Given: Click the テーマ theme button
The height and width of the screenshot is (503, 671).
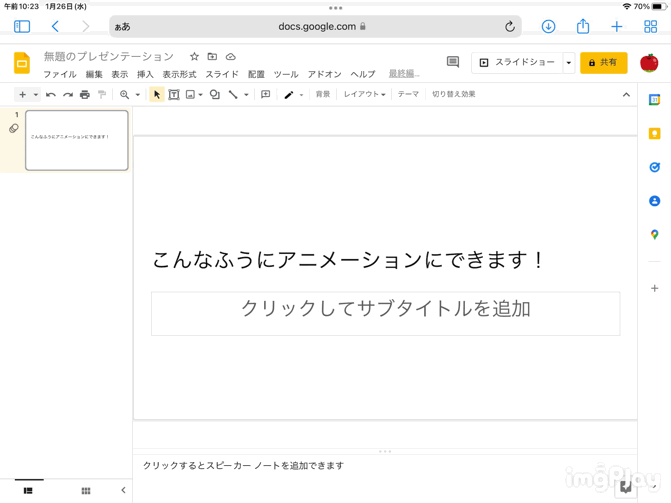Looking at the screenshot, I should click(408, 94).
